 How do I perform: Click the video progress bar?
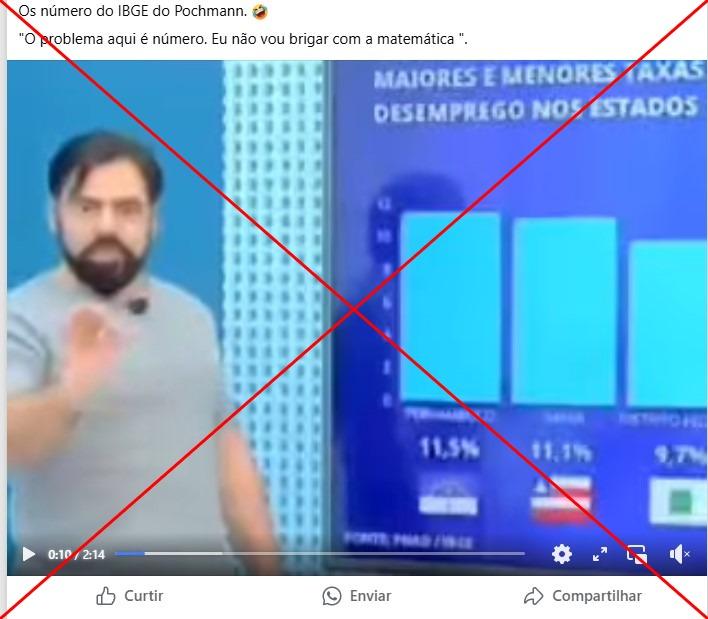(320, 554)
